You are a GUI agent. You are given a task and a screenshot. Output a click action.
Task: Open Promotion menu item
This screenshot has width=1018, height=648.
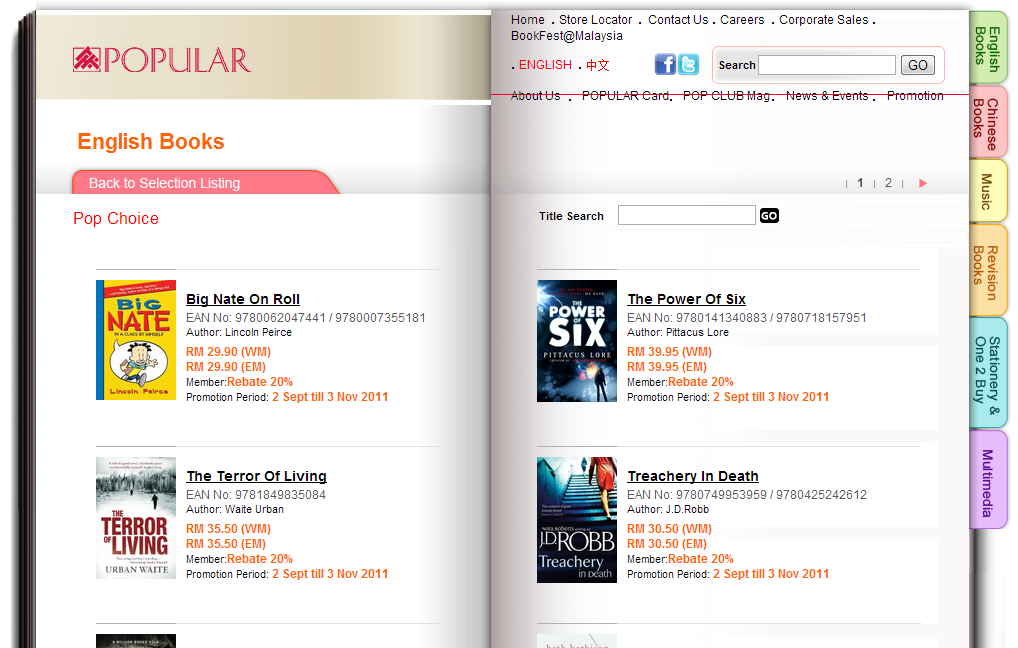coord(915,95)
